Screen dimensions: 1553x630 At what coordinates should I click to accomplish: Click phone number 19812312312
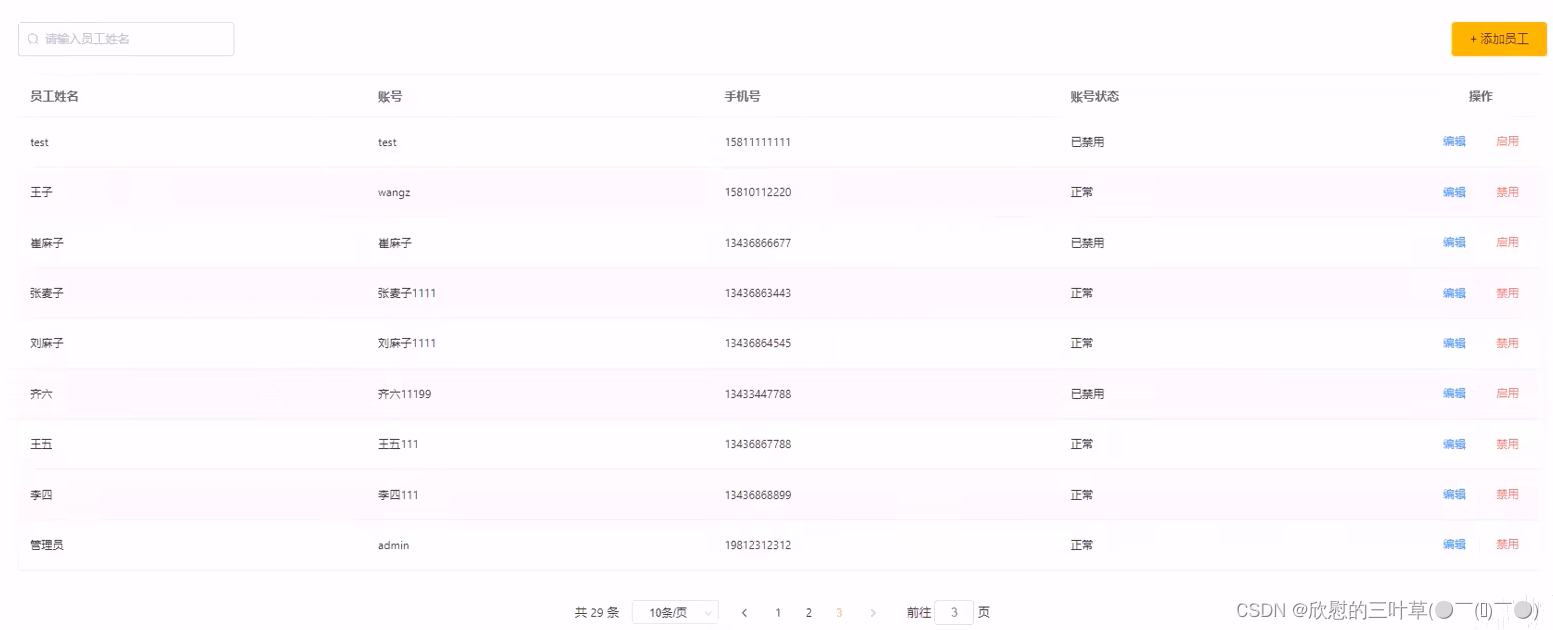click(x=758, y=545)
